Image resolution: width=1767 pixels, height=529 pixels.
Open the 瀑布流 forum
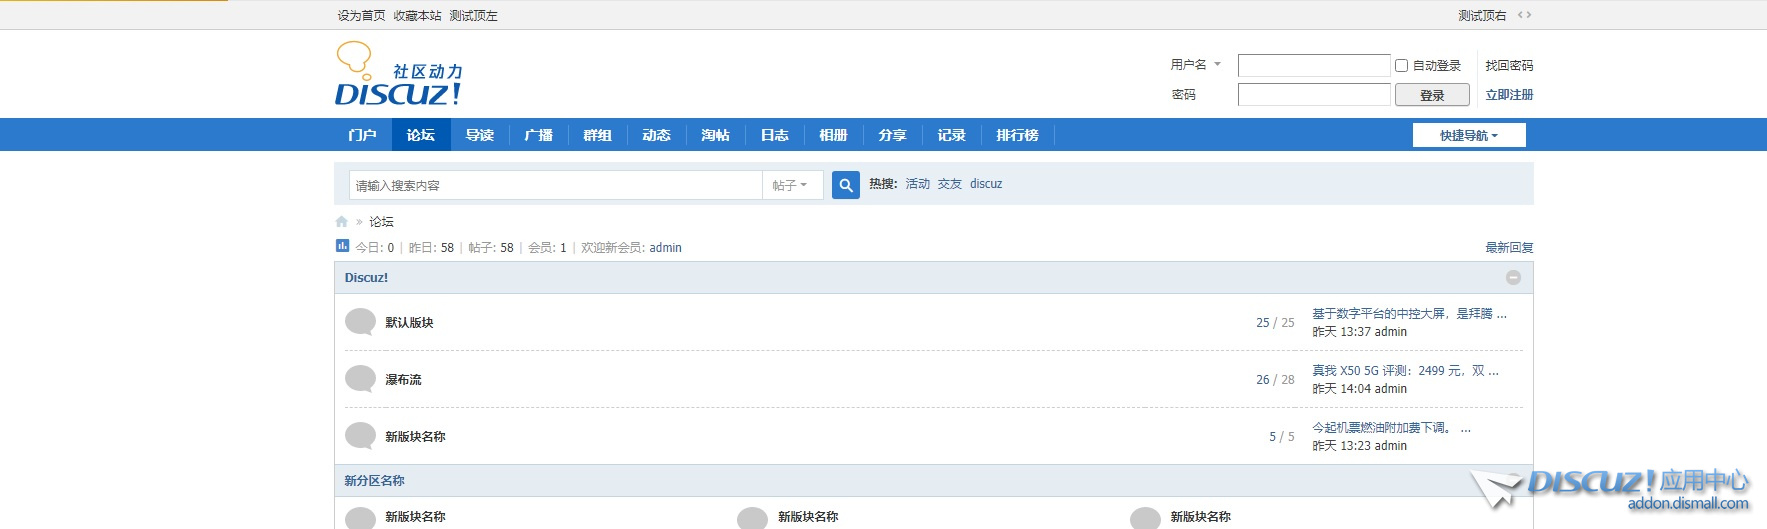click(x=404, y=380)
